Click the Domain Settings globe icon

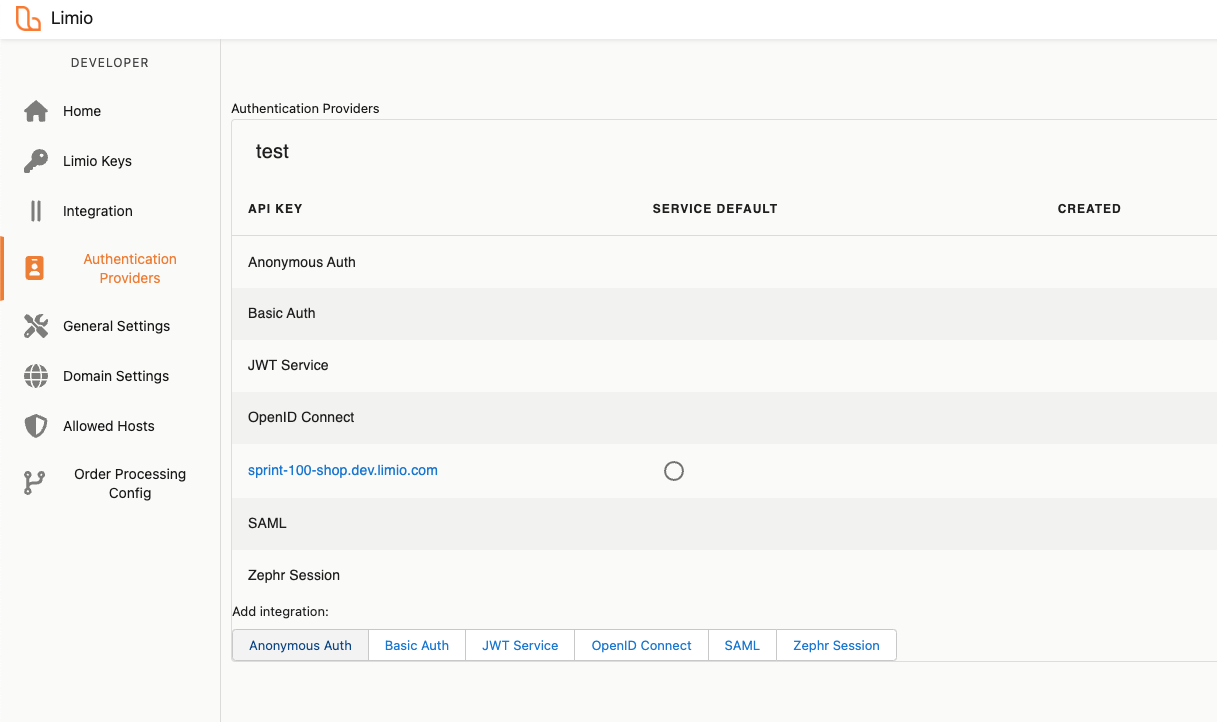coord(36,376)
